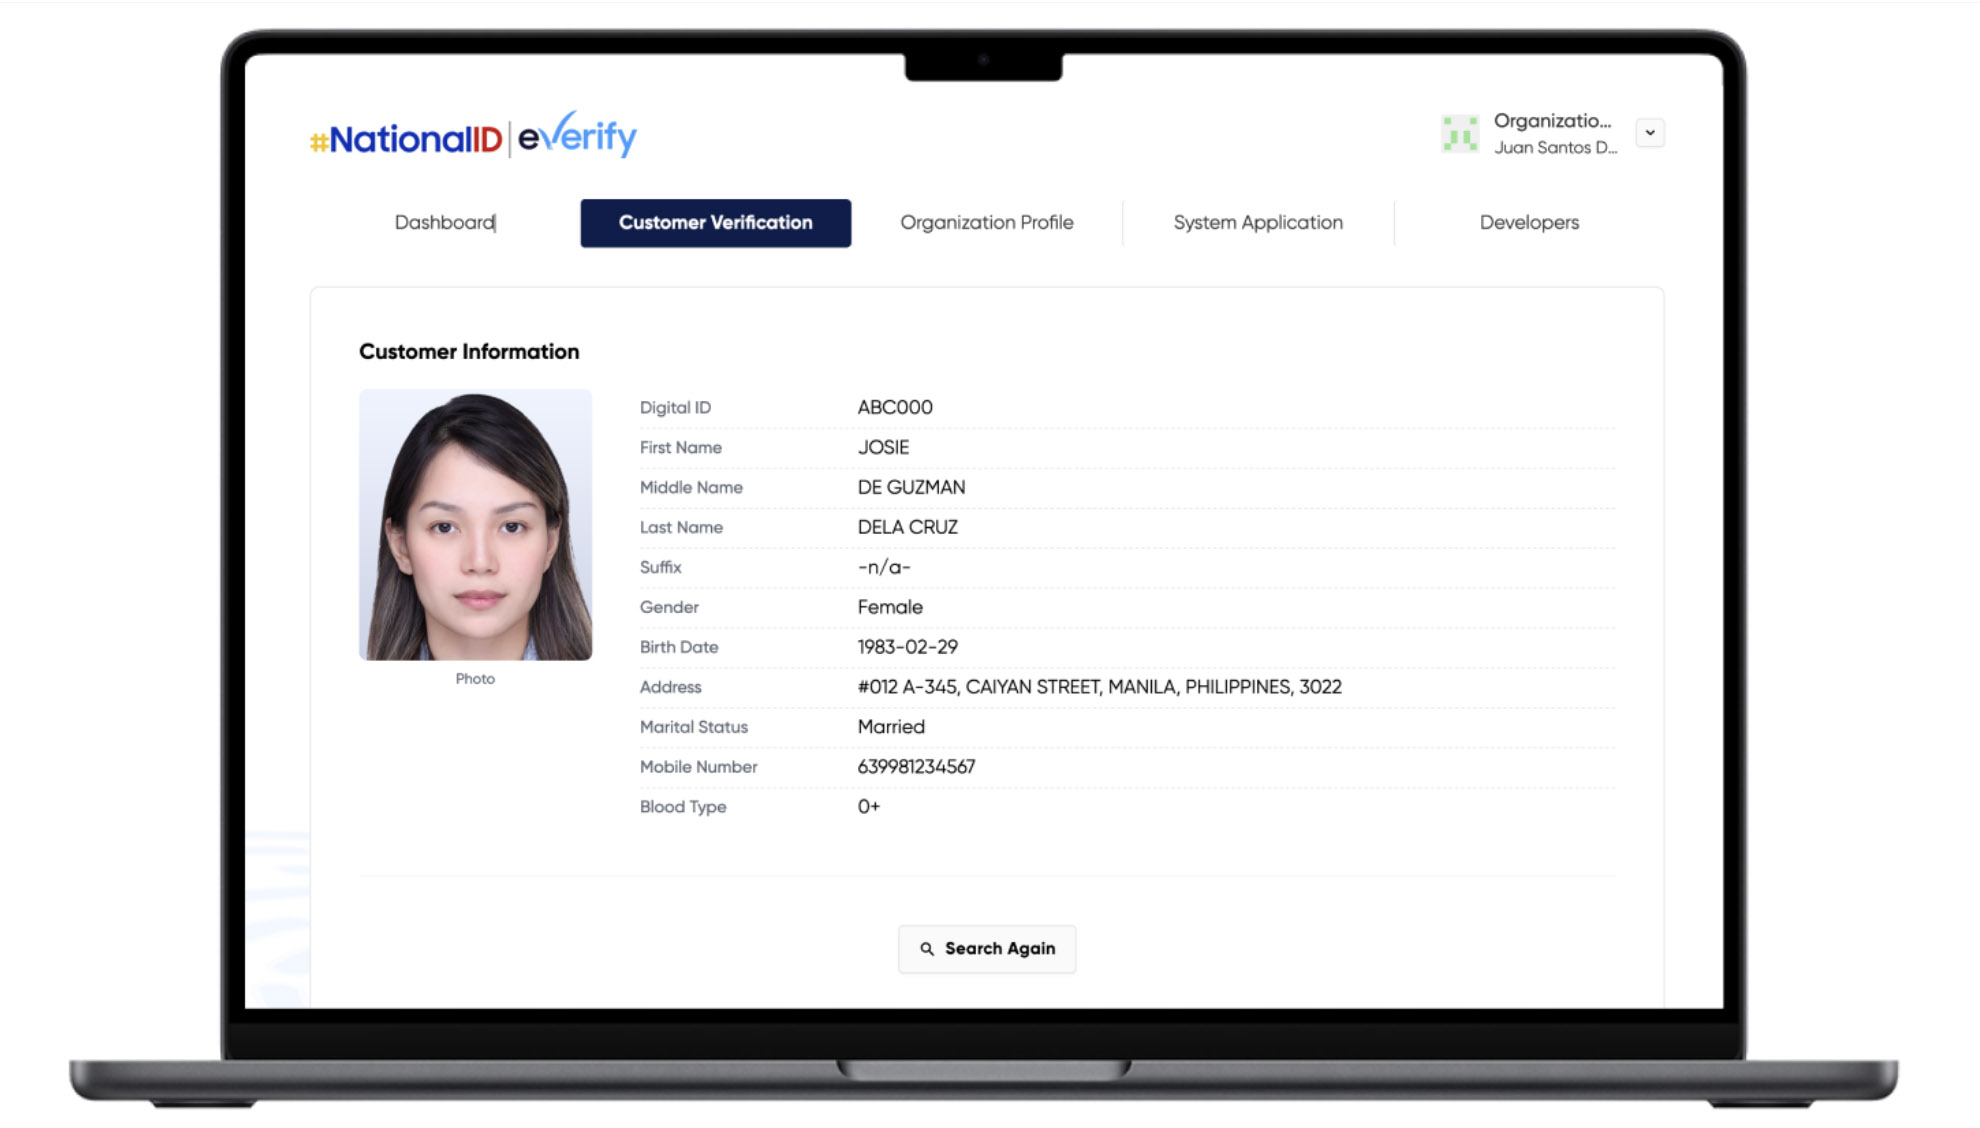
Task: Open the account options chevron dropdown
Action: pyautogui.click(x=1650, y=132)
